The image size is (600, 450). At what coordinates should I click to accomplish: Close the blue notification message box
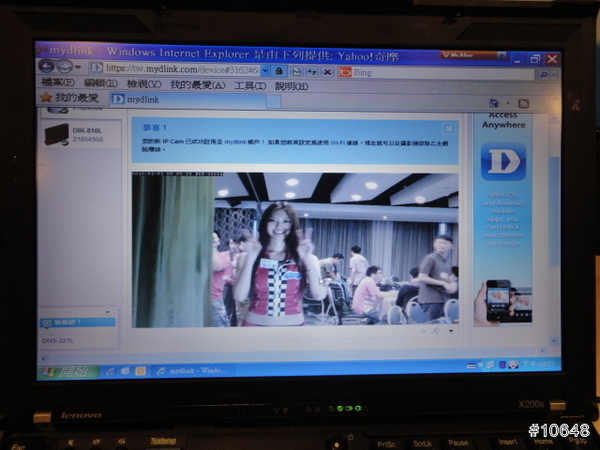(x=449, y=128)
